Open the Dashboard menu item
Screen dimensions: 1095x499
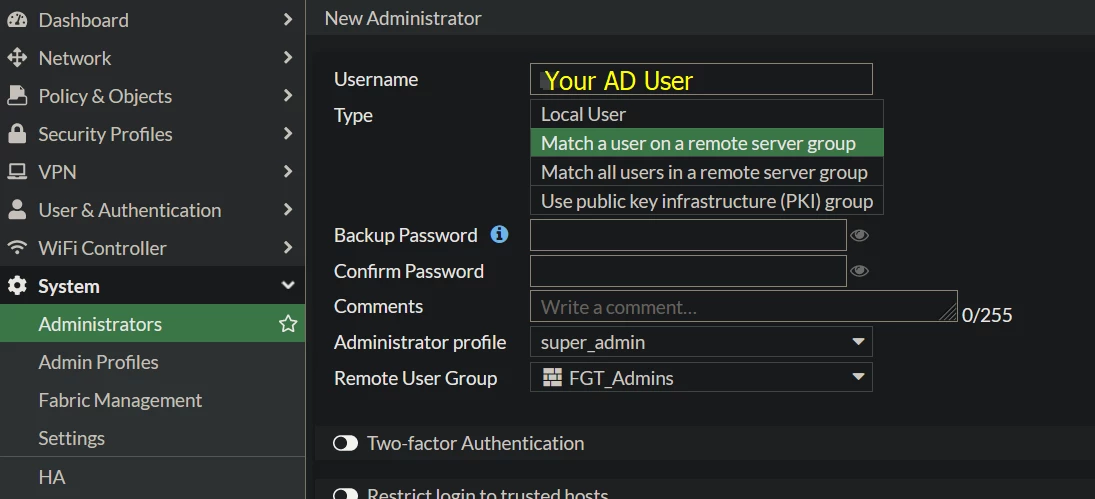pyautogui.click(x=152, y=20)
